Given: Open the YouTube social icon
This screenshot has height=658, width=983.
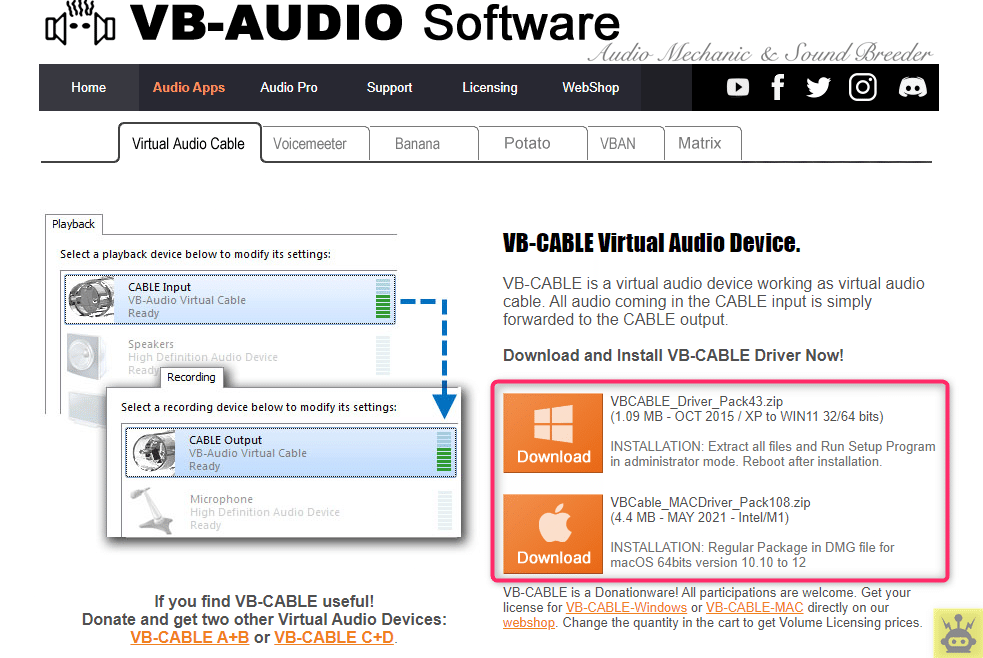Looking at the screenshot, I should (x=738, y=87).
